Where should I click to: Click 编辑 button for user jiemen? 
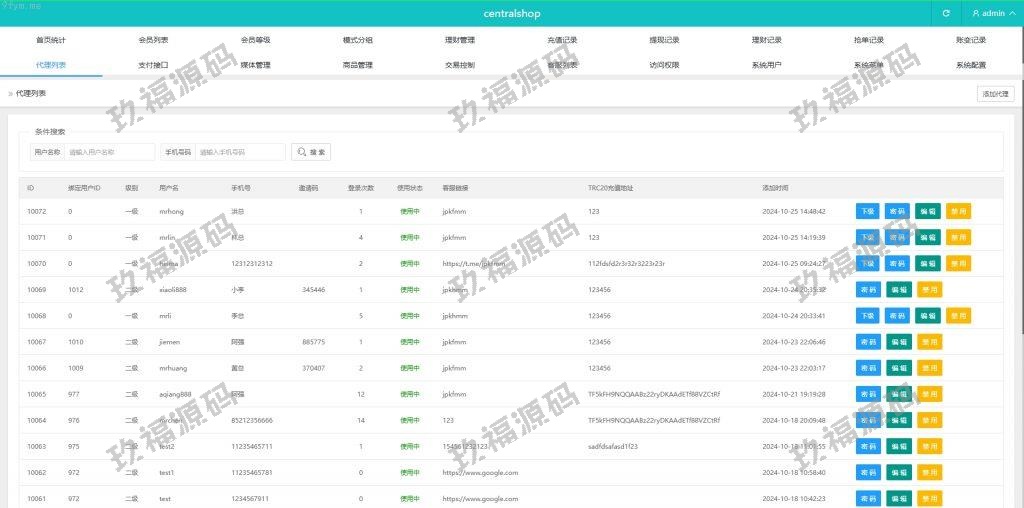[898, 341]
